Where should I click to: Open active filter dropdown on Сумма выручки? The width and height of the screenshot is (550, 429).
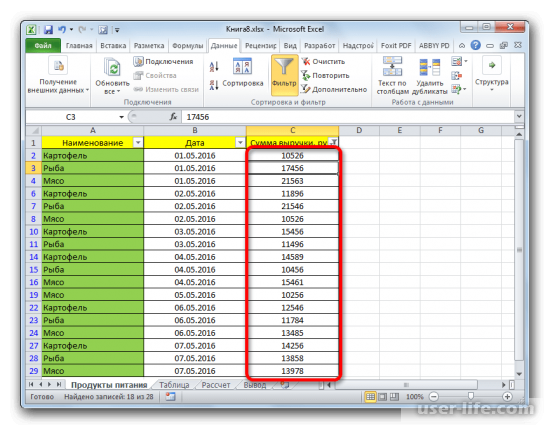[x=334, y=142]
